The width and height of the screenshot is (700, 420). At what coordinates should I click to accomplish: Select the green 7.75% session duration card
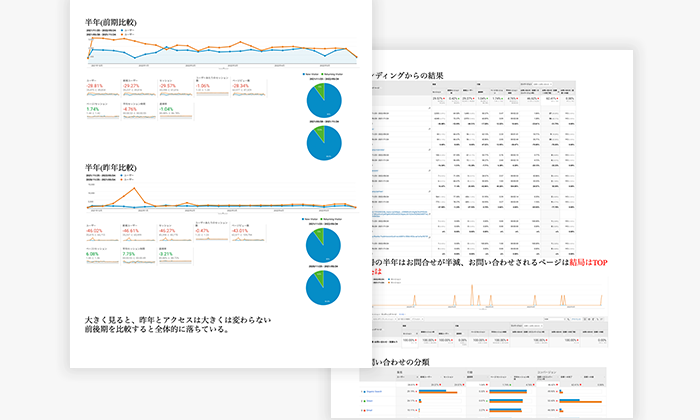(134, 254)
